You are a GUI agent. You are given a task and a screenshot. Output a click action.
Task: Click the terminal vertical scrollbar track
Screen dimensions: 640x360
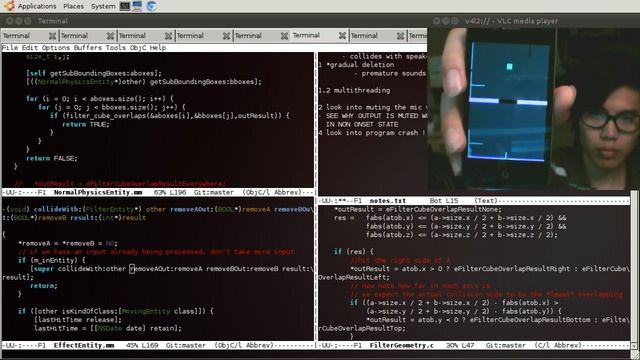634,265
